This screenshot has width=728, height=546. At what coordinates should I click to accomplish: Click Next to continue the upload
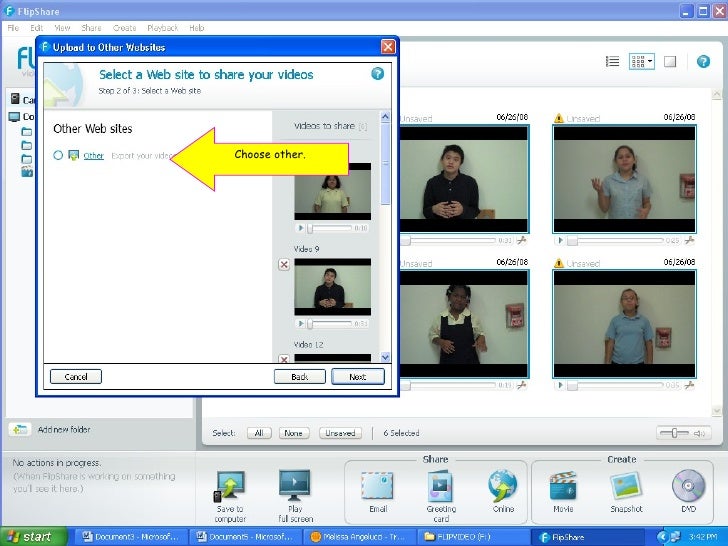(358, 377)
